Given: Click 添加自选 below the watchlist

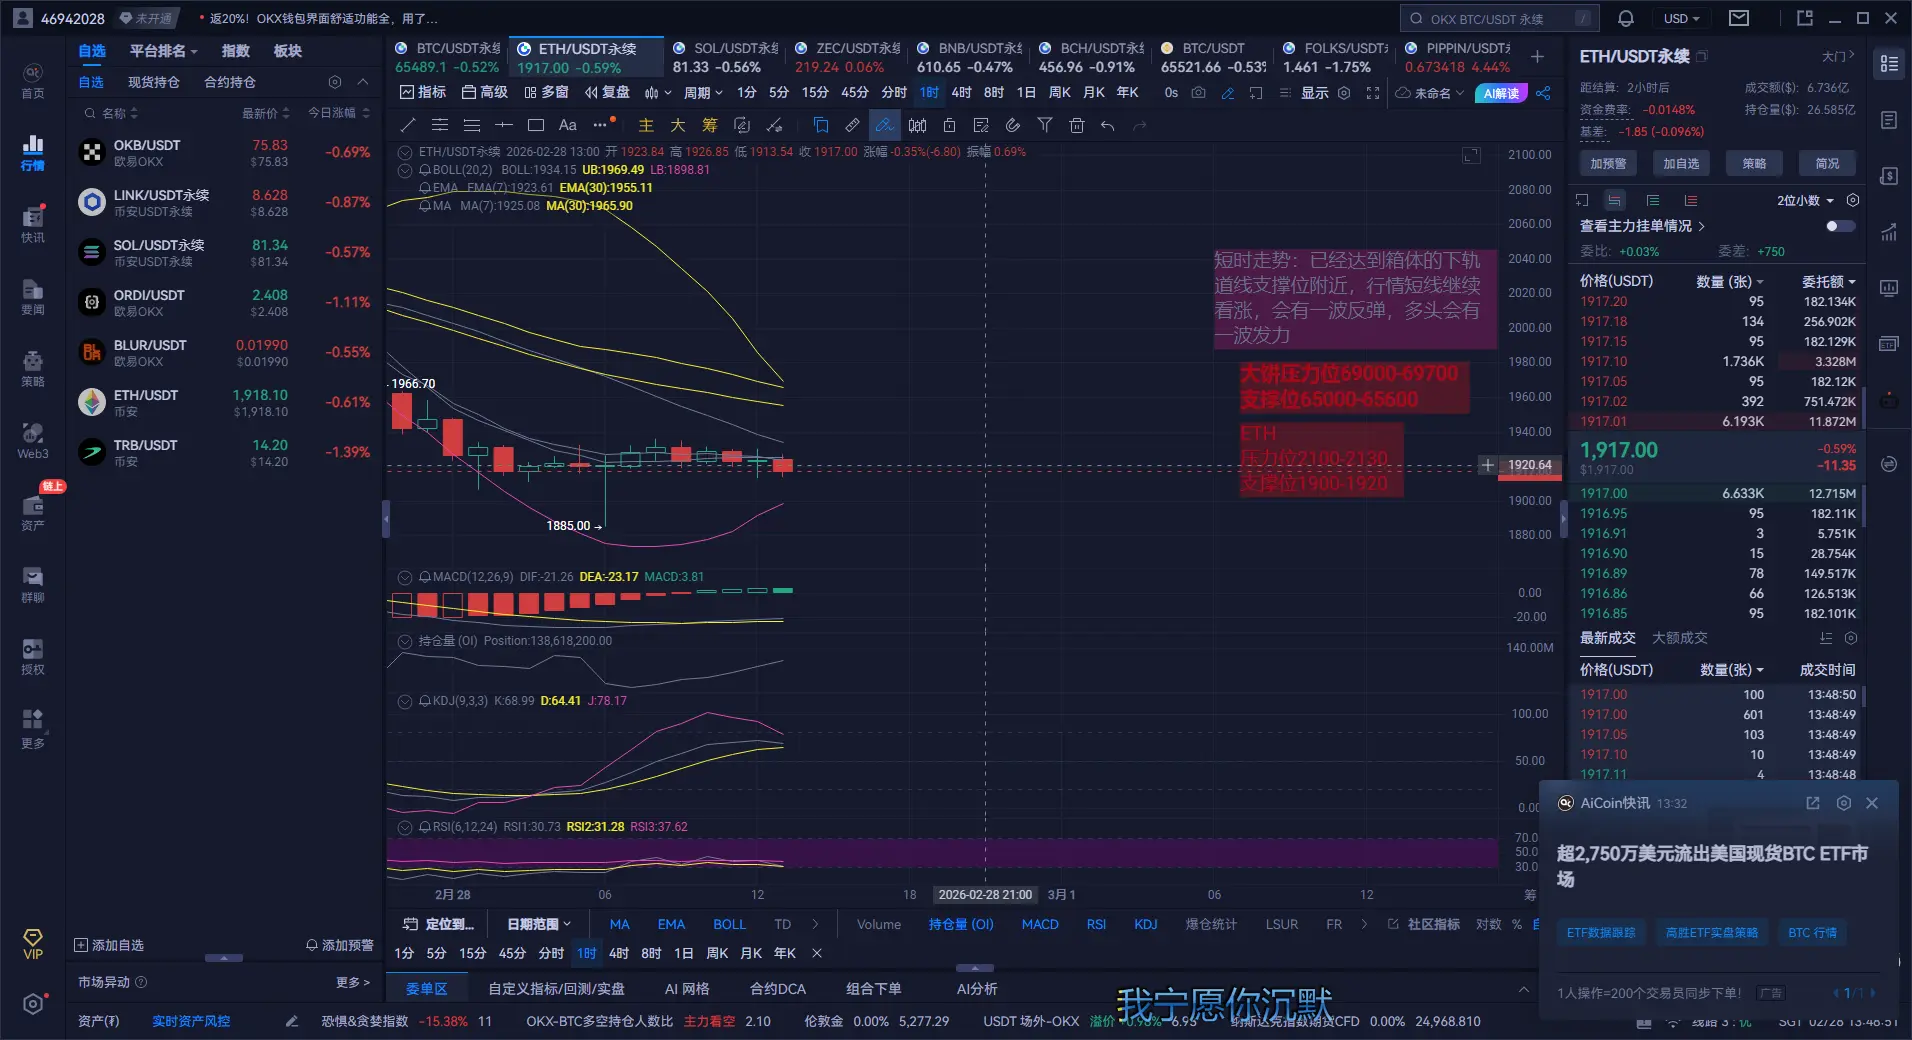Looking at the screenshot, I should [109, 945].
